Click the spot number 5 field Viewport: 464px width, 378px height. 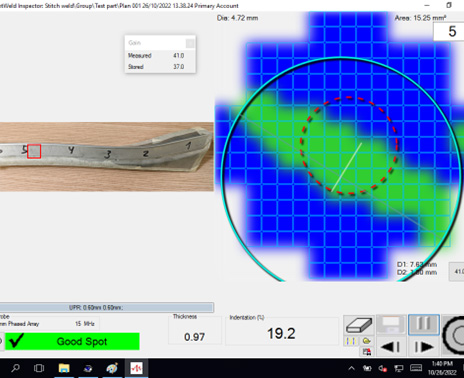pyautogui.click(x=448, y=32)
